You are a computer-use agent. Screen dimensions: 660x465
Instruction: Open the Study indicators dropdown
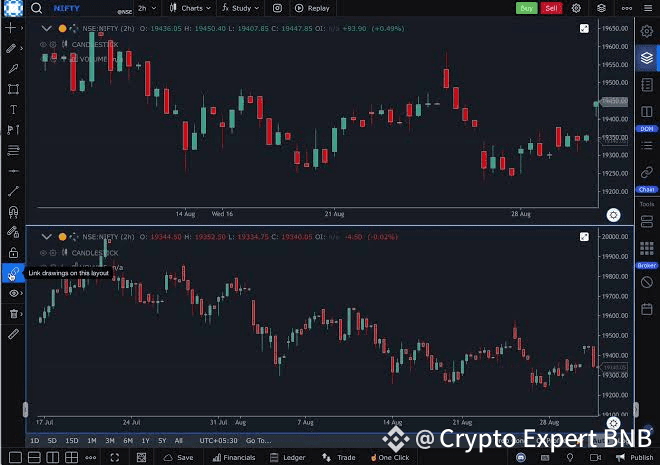click(240, 8)
